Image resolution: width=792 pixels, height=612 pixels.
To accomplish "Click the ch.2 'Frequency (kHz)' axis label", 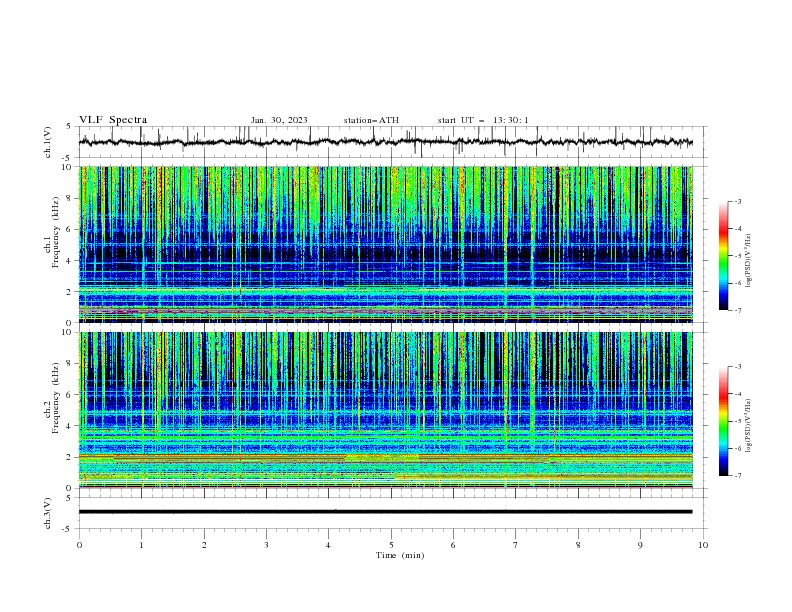I will (55, 398).
